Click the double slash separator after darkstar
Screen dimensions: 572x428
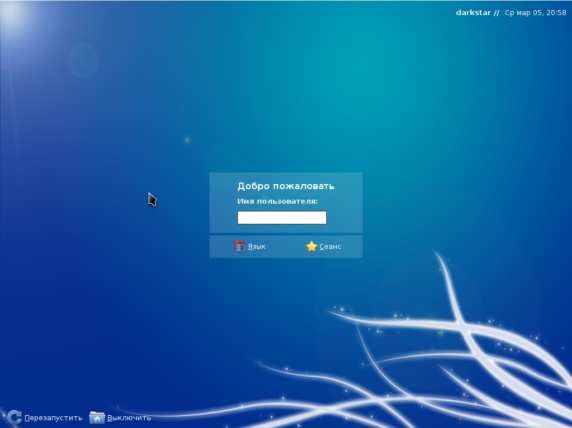tap(496, 13)
